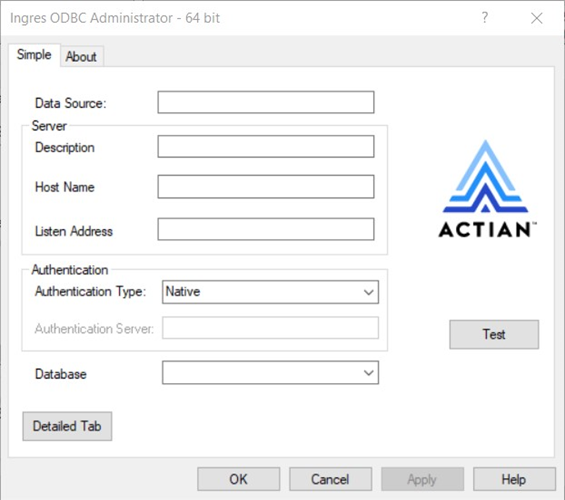Image resolution: width=565 pixels, height=500 pixels.
Task: Click the question mark help icon in title bar
Action: [x=485, y=17]
